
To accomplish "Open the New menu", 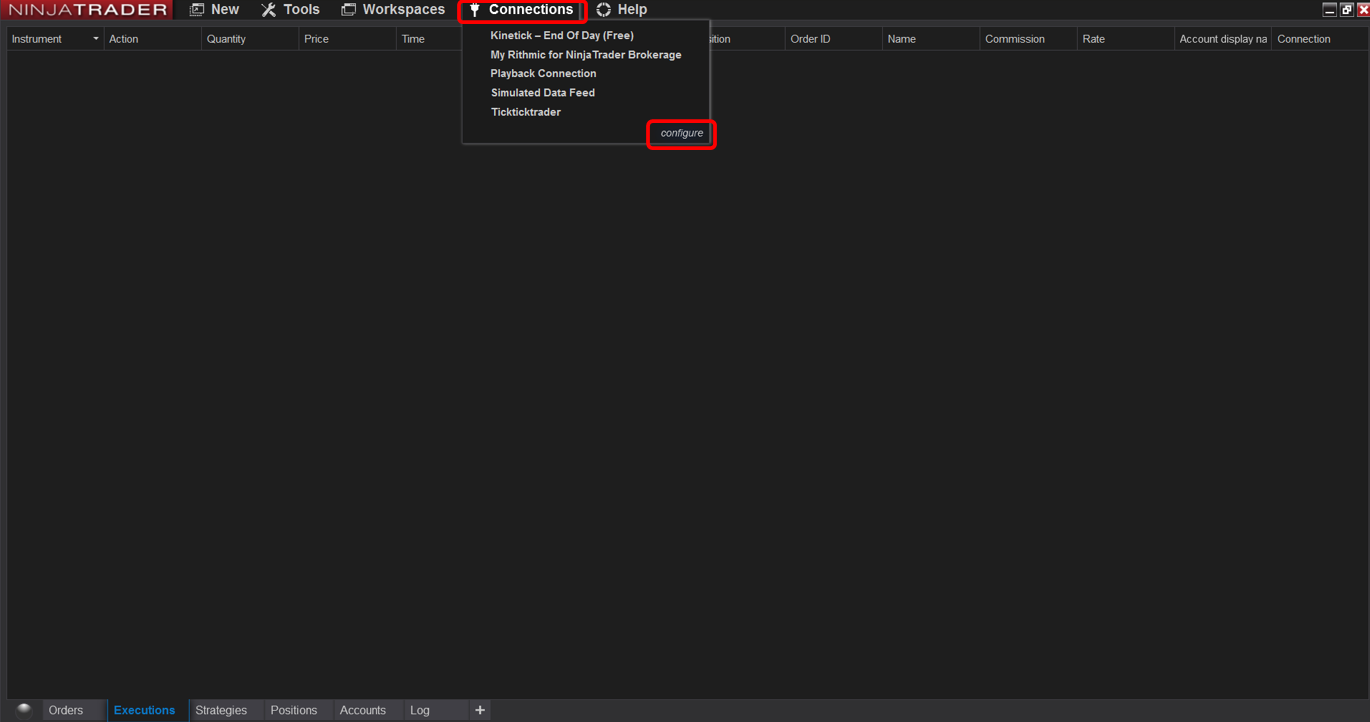I will coord(214,9).
